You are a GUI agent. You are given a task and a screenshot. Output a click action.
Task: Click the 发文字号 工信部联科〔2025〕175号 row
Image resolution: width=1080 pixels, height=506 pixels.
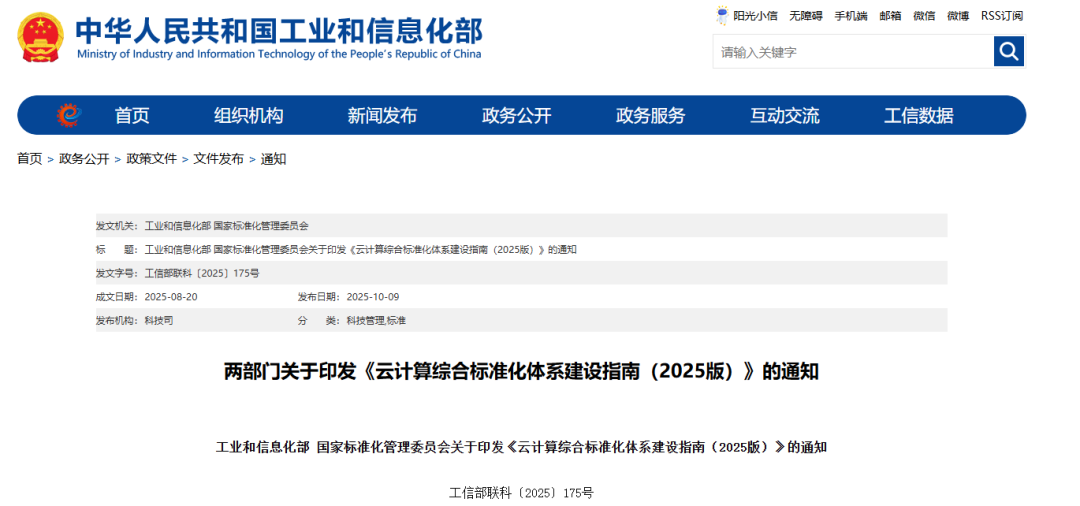(x=521, y=273)
